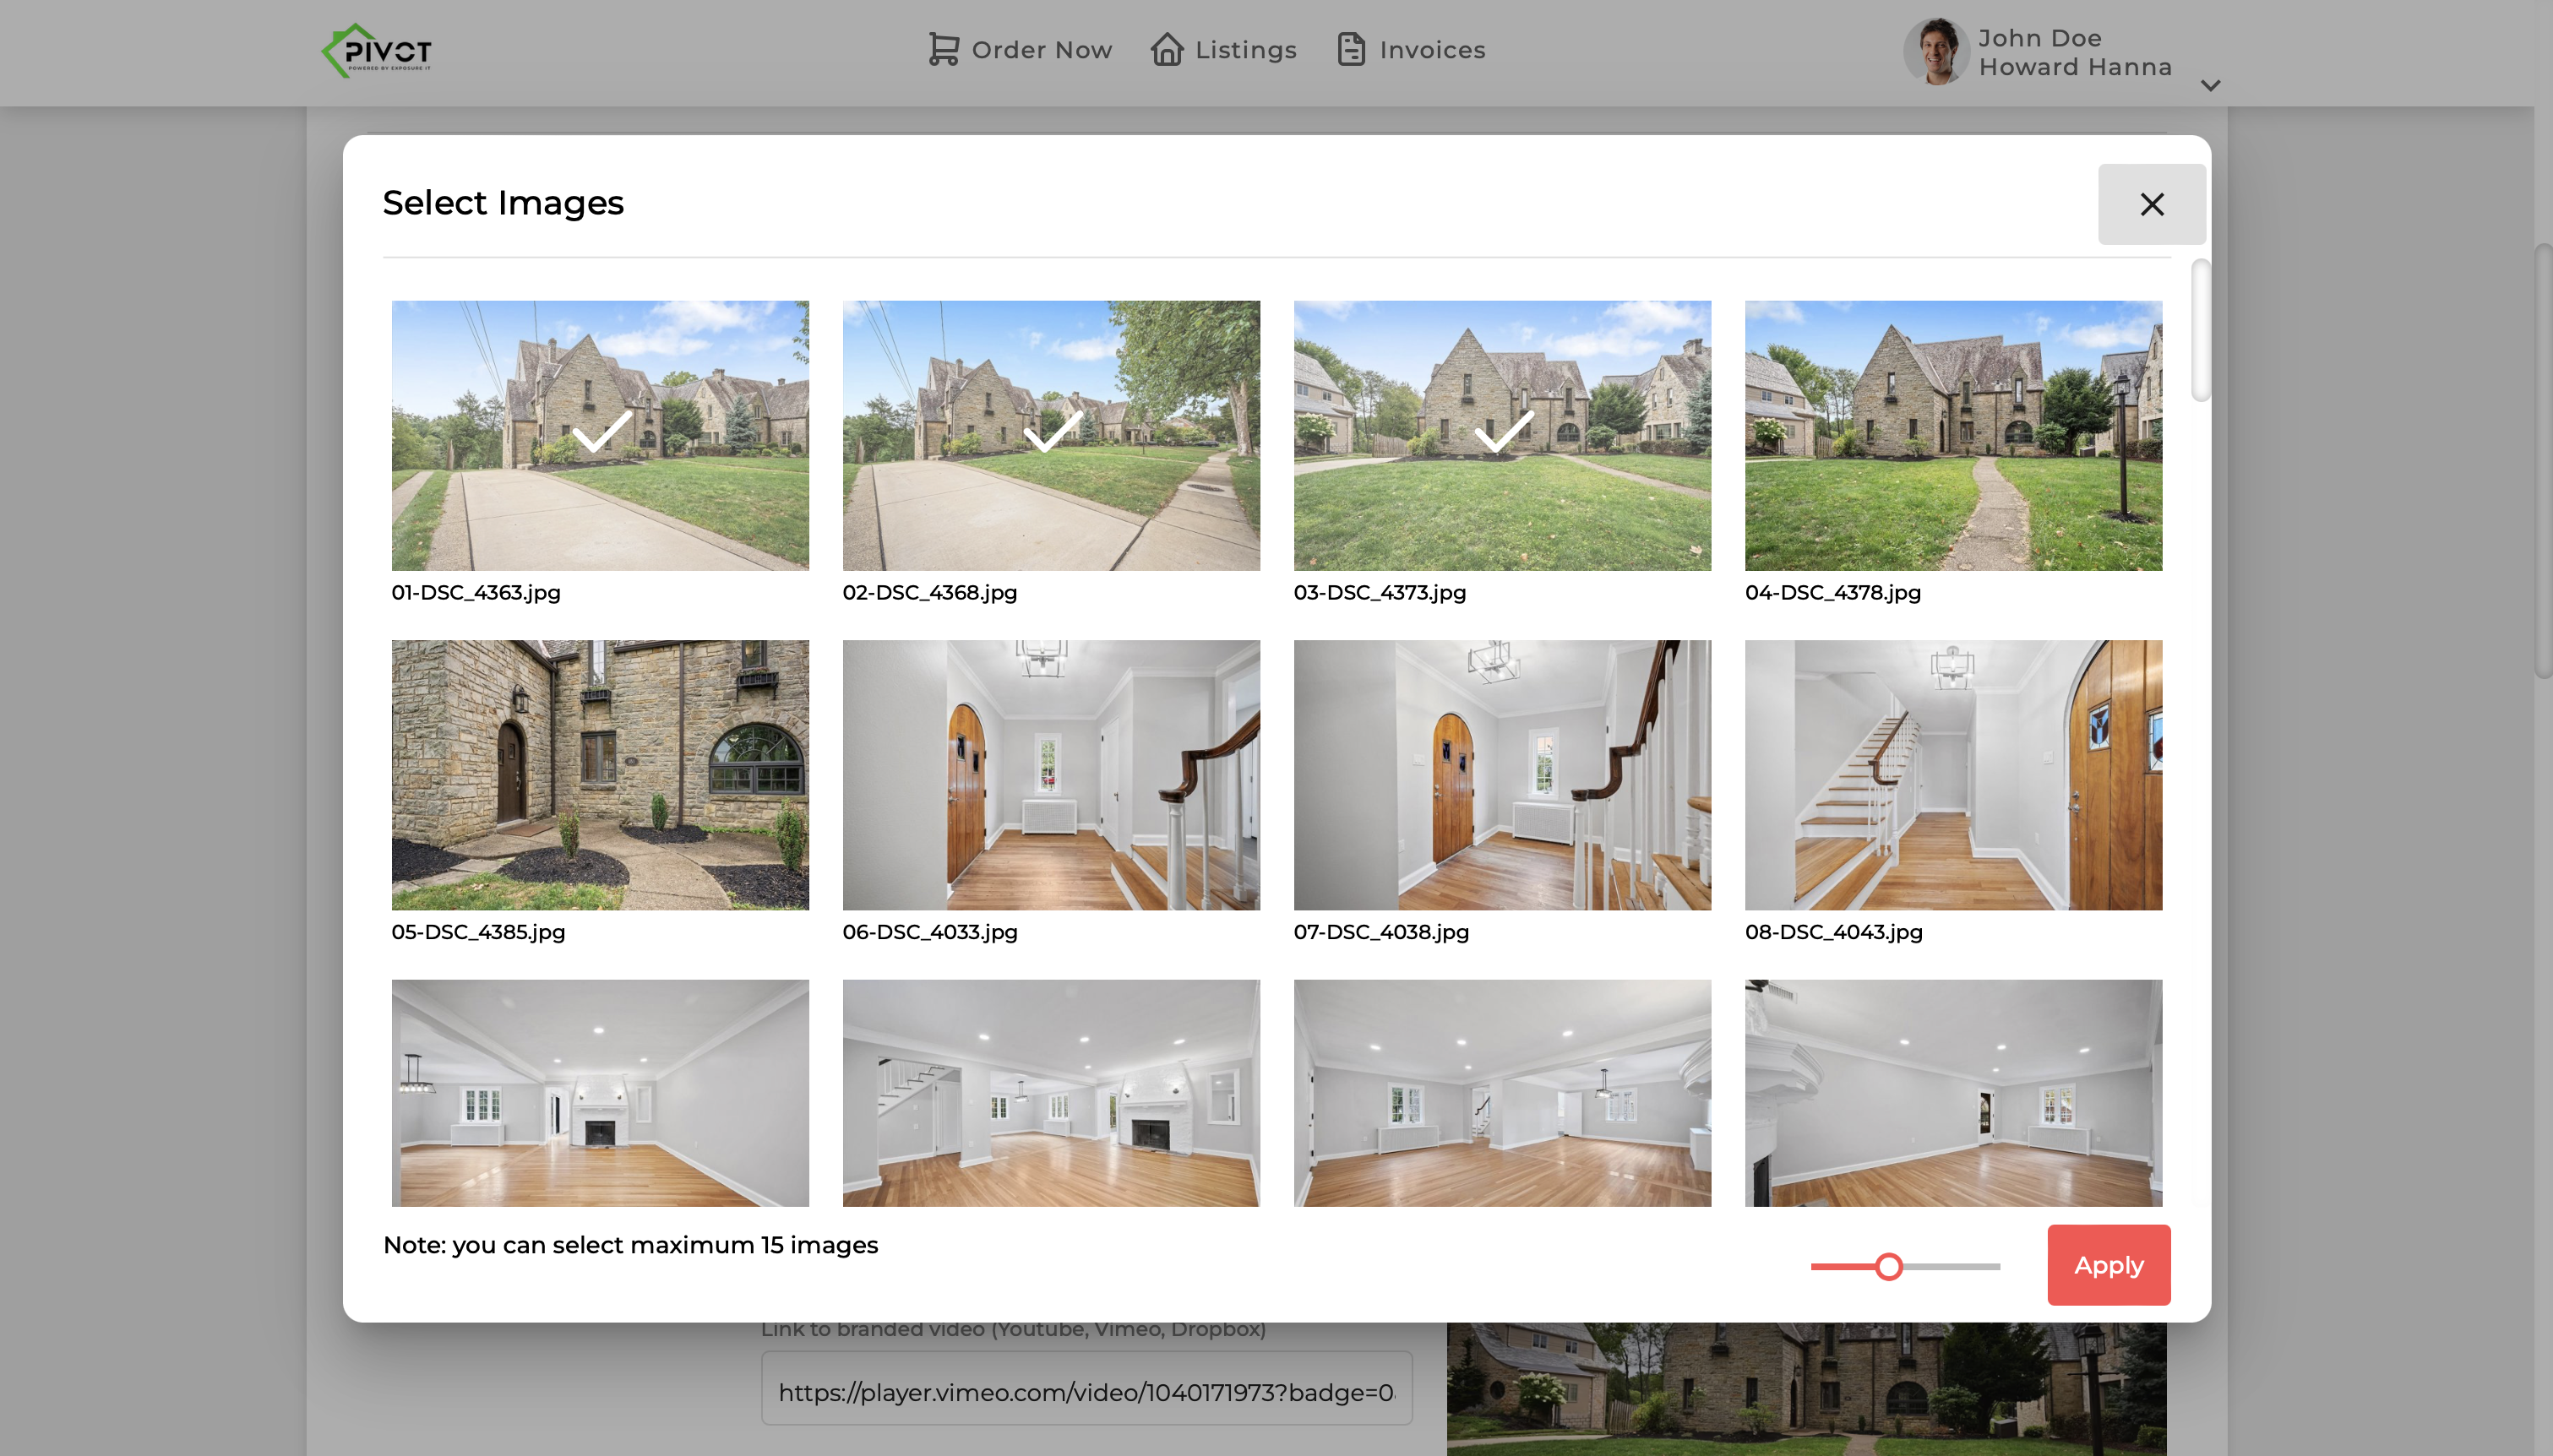2553x1456 pixels.
Task: Select stone entrance photo 05-DSC_4385.jpg
Action: pyautogui.click(x=600, y=775)
